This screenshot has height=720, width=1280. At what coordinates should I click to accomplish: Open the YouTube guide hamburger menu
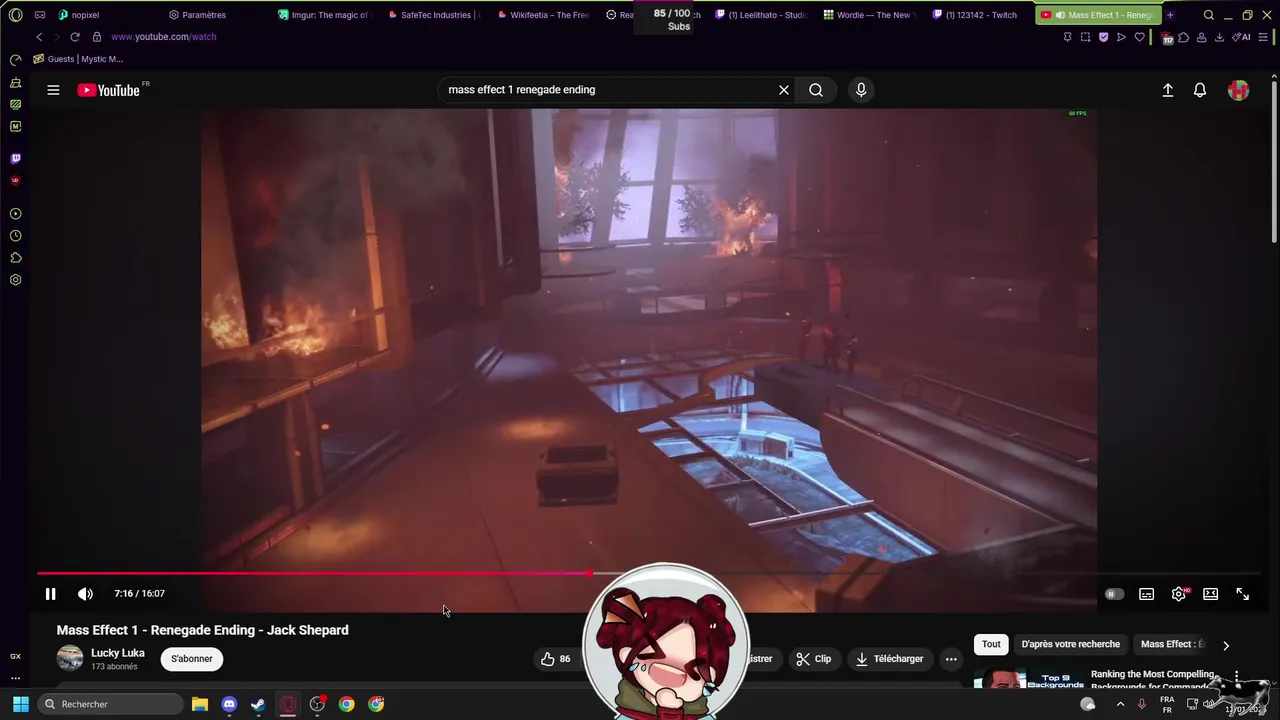53,90
